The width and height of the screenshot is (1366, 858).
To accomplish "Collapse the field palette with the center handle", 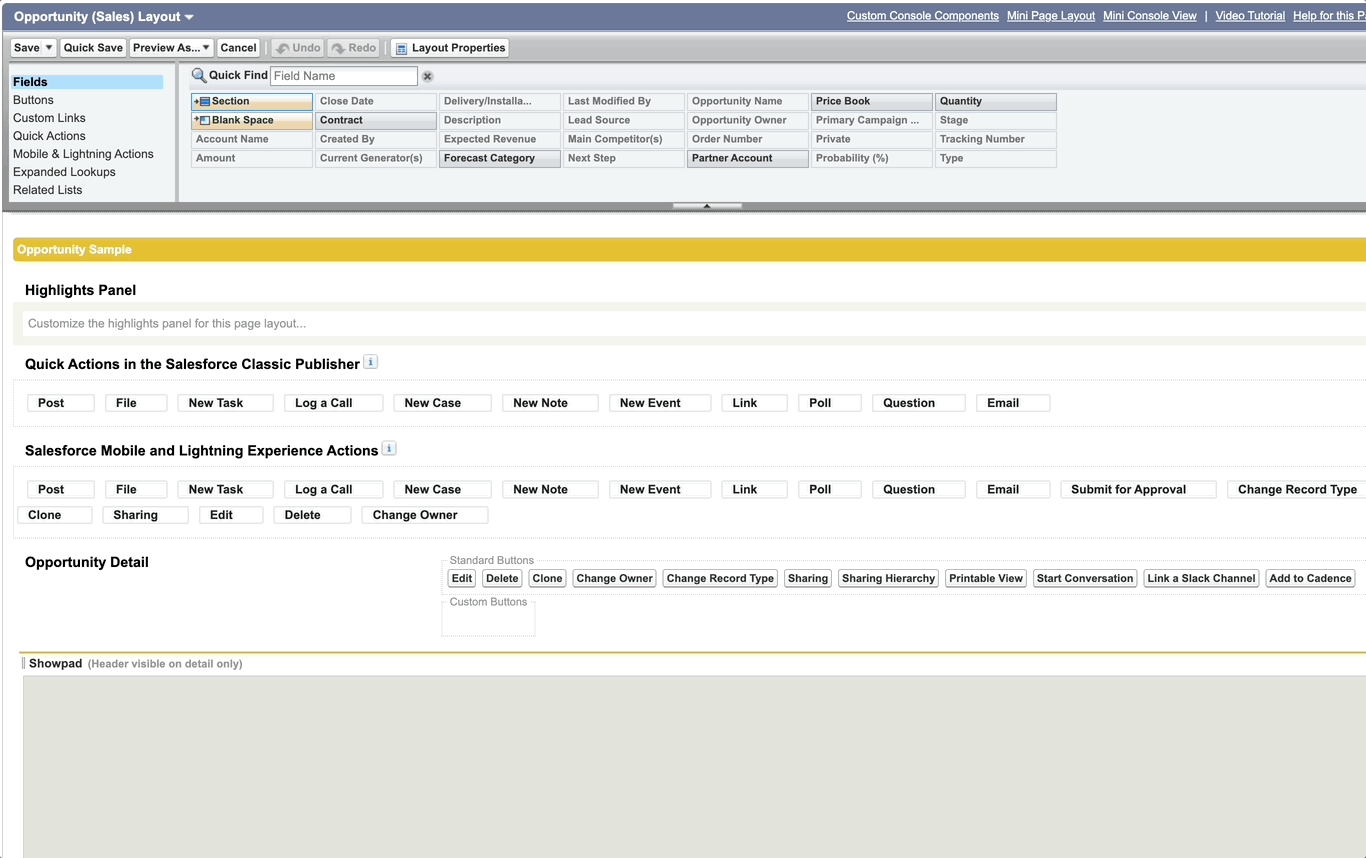I will pyautogui.click(x=707, y=205).
